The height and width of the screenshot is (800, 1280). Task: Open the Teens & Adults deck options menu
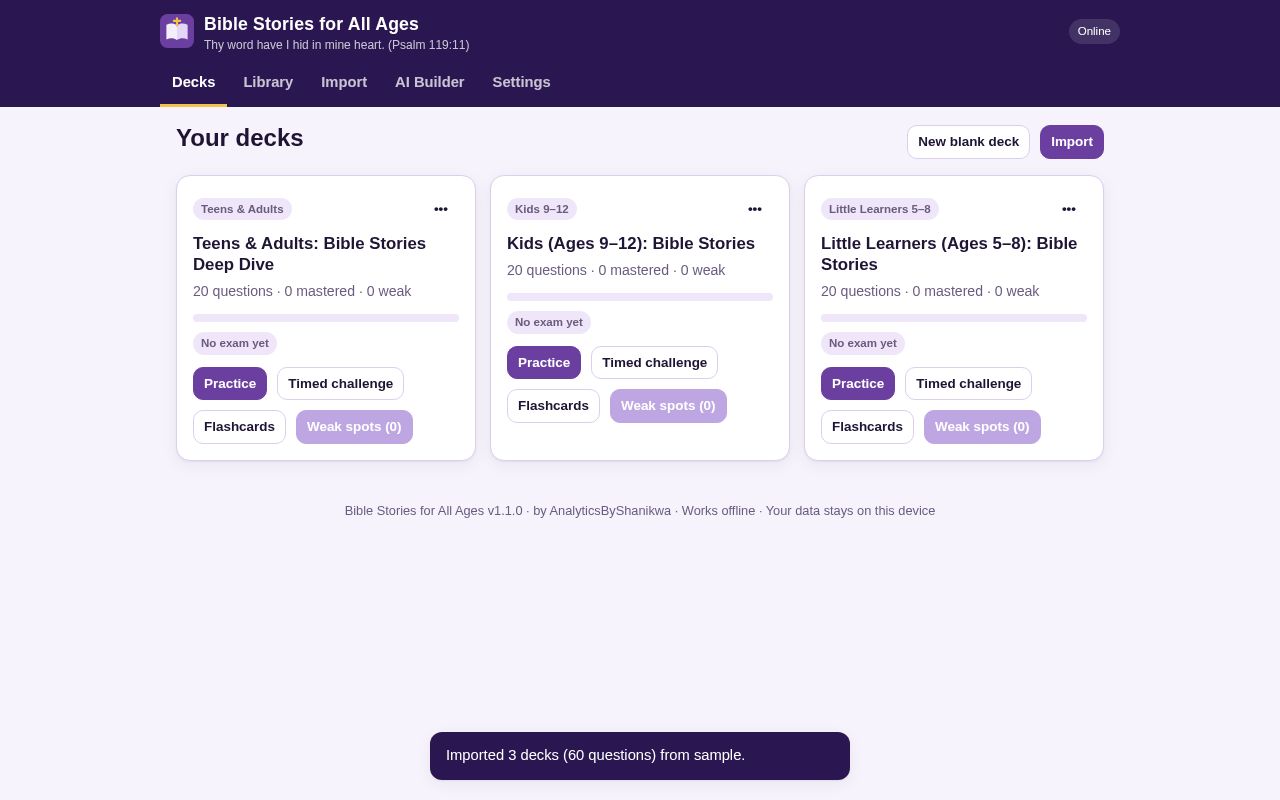(x=441, y=209)
